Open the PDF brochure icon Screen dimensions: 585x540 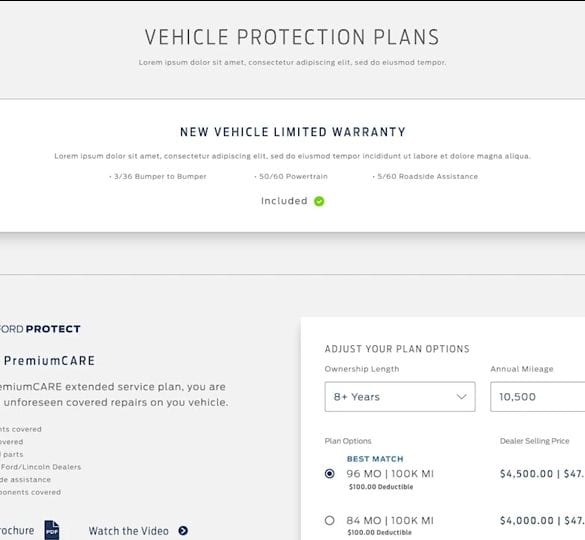point(52,530)
